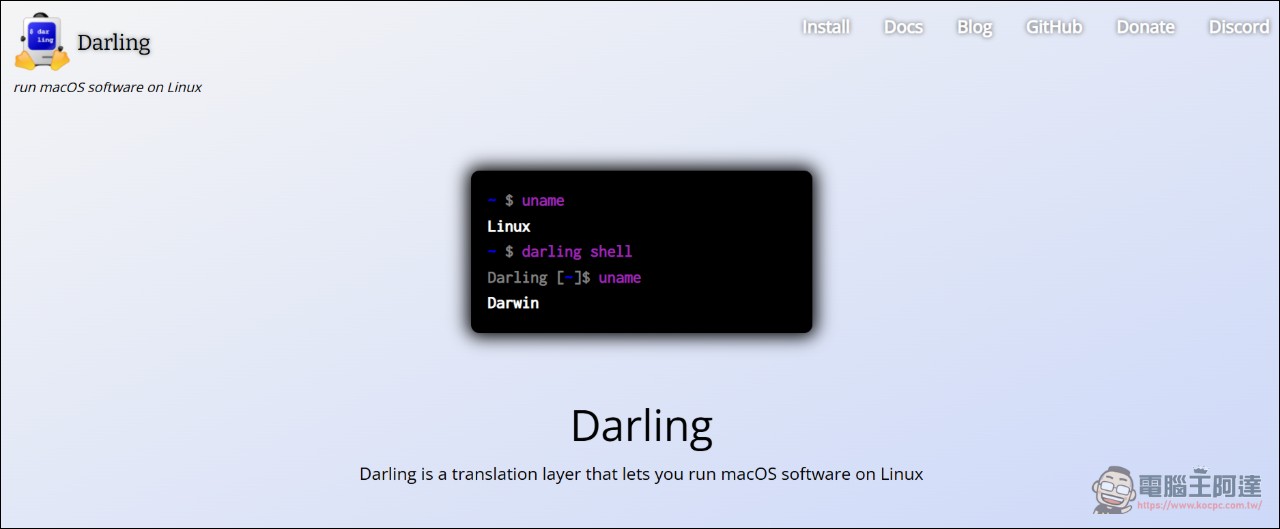Screen dimensions: 1280x529
Task: Visit the GitHub navigation link
Action: [1054, 27]
